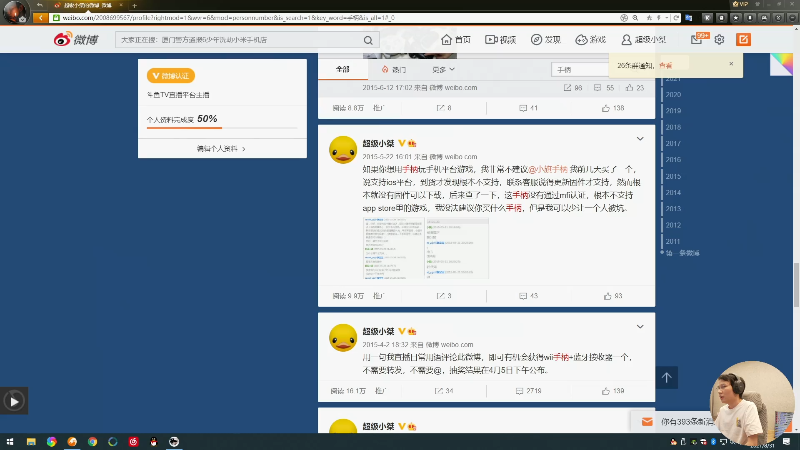800x450 pixels.
Task: Click the 编辑个人资料 edit profile link
Action: coord(221,148)
